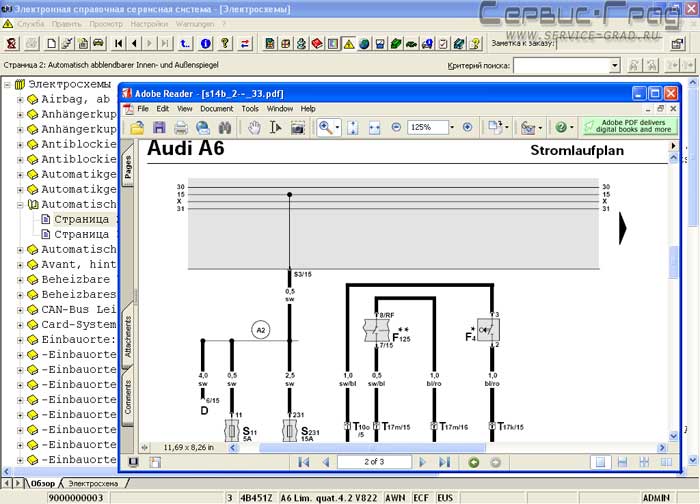Click the red-blue swap arrows toolbar icon
Image resolution: width=700 pixels, height=504 pixels.
(245, 43)
